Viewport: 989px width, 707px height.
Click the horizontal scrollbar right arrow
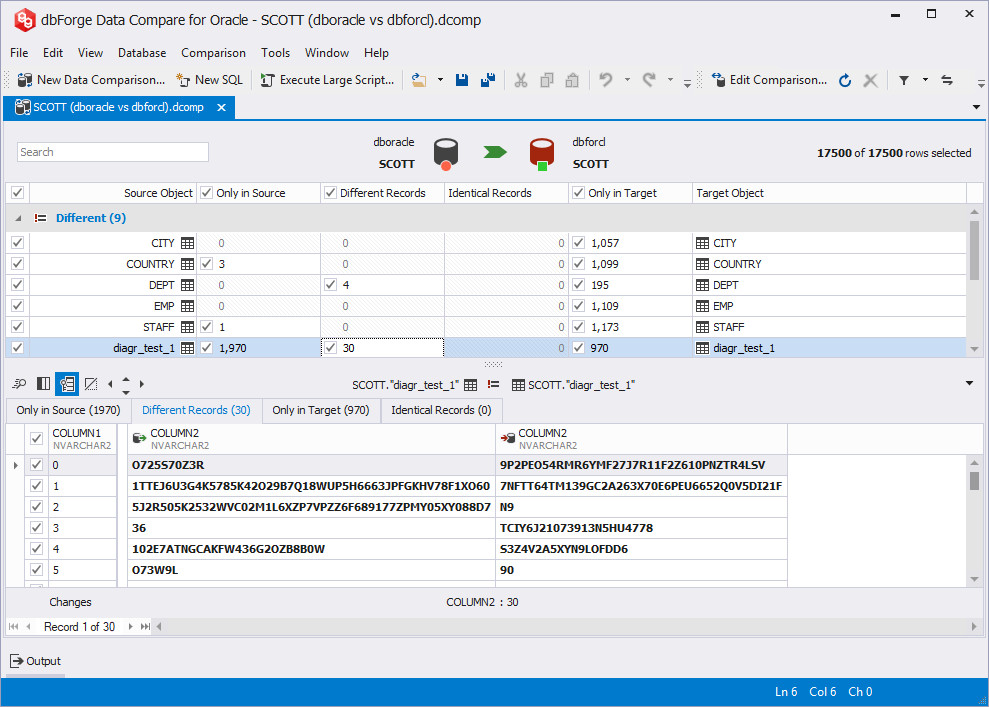coord(974,626)
